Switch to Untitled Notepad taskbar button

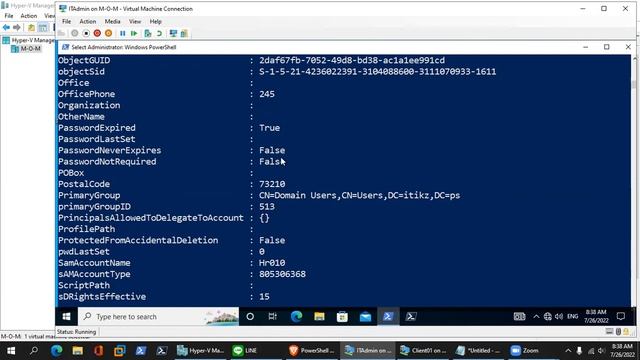point(478,351)
